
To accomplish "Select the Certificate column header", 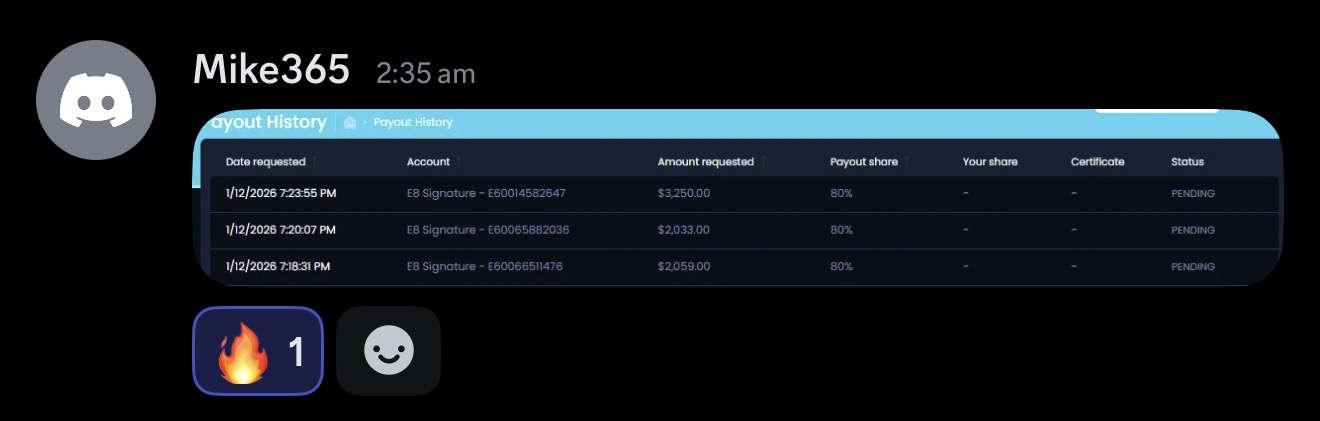I will [x=1097, y=162].
